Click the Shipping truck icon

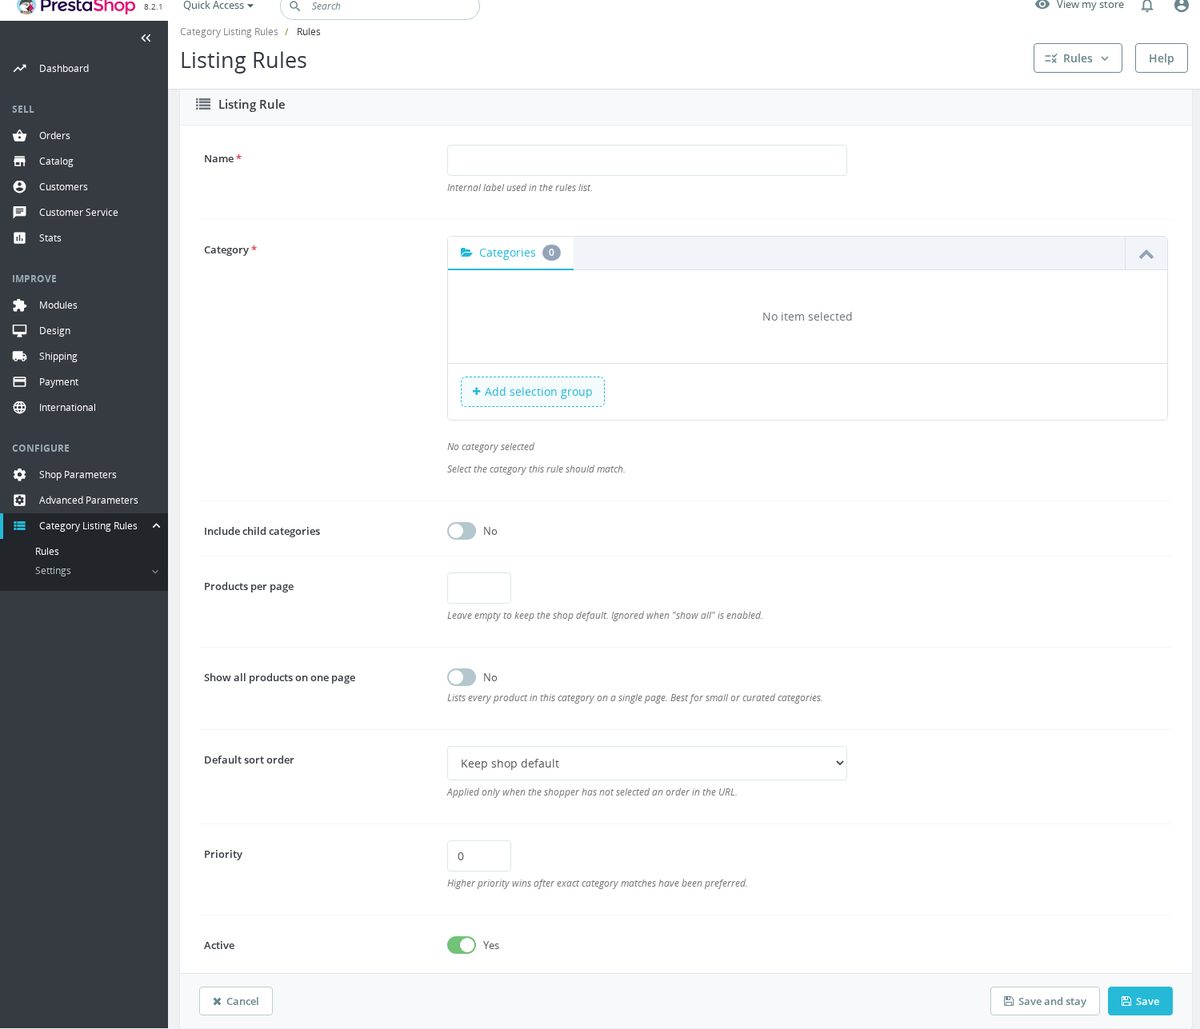coord(19,356)
